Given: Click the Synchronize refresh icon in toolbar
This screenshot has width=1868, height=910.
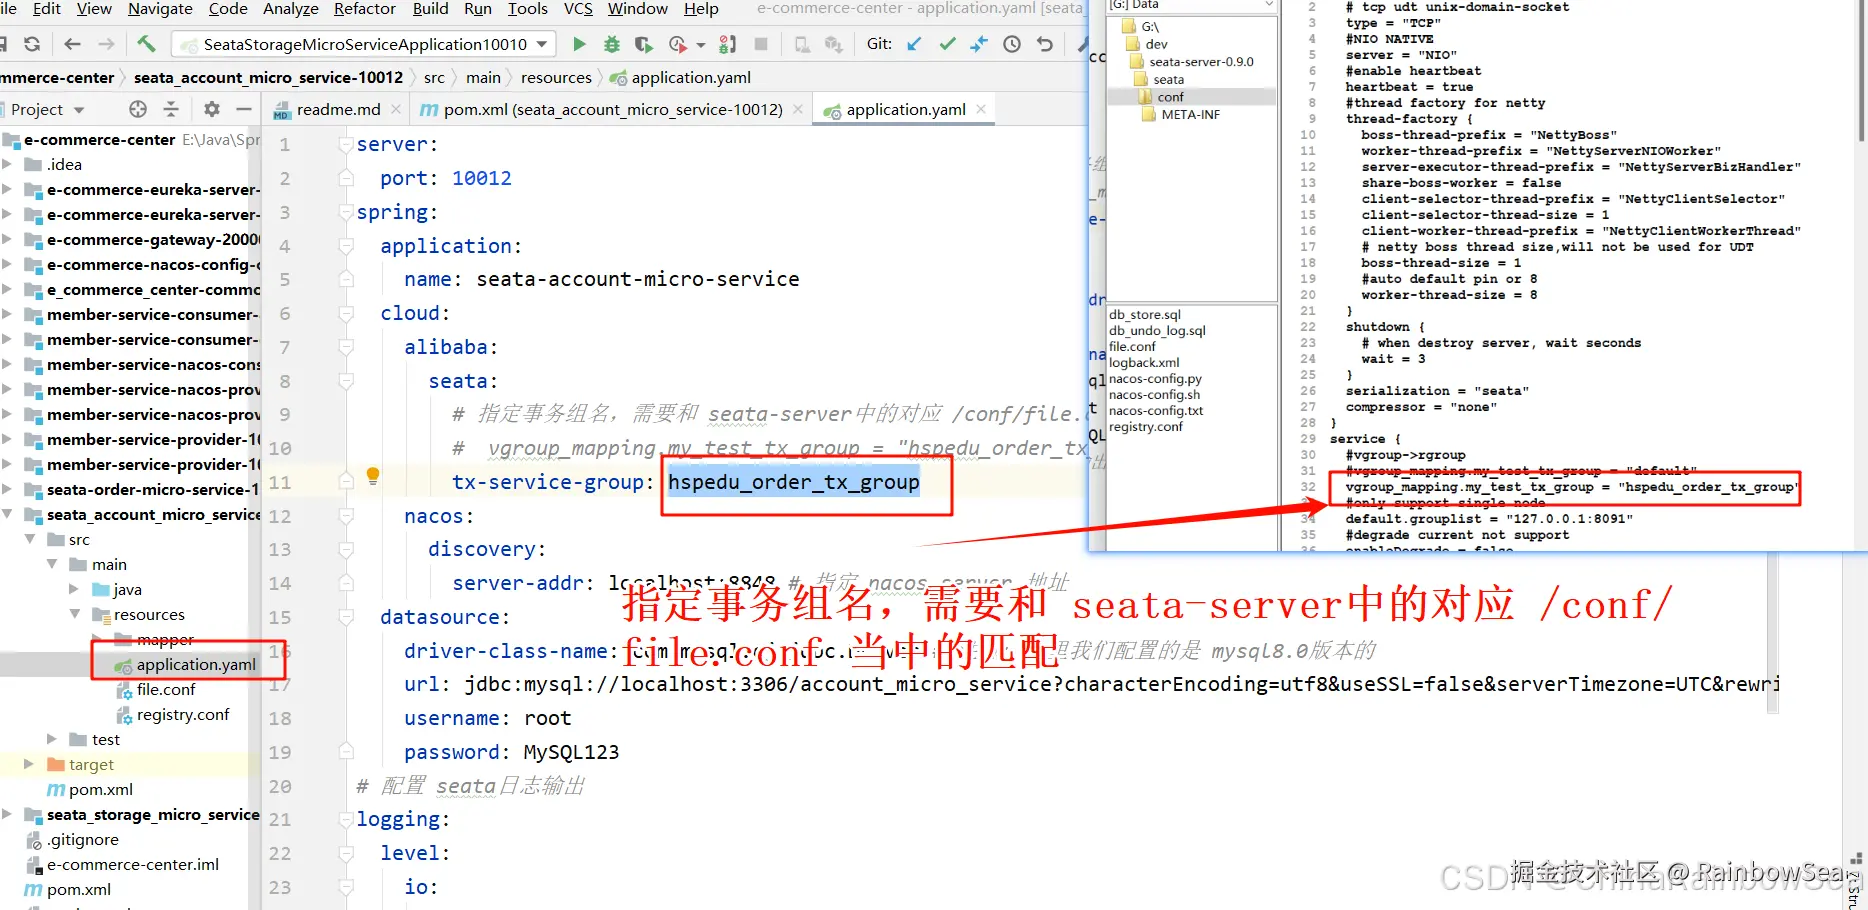Looking at the screenshot, I should click(x=32, y=44).
